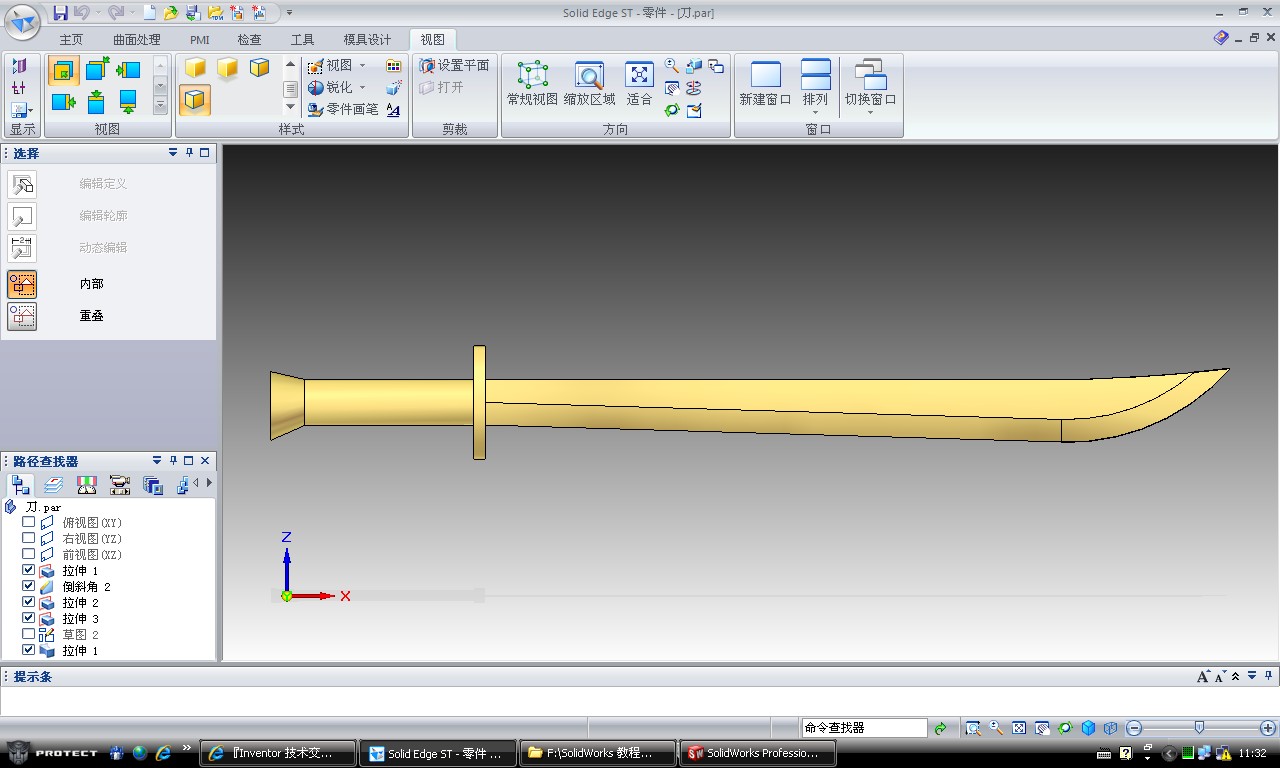Open the 工具 (Tools) ribbon tab
The image size is (1280, 768).
pyautogui.click(x=302, y=40)
